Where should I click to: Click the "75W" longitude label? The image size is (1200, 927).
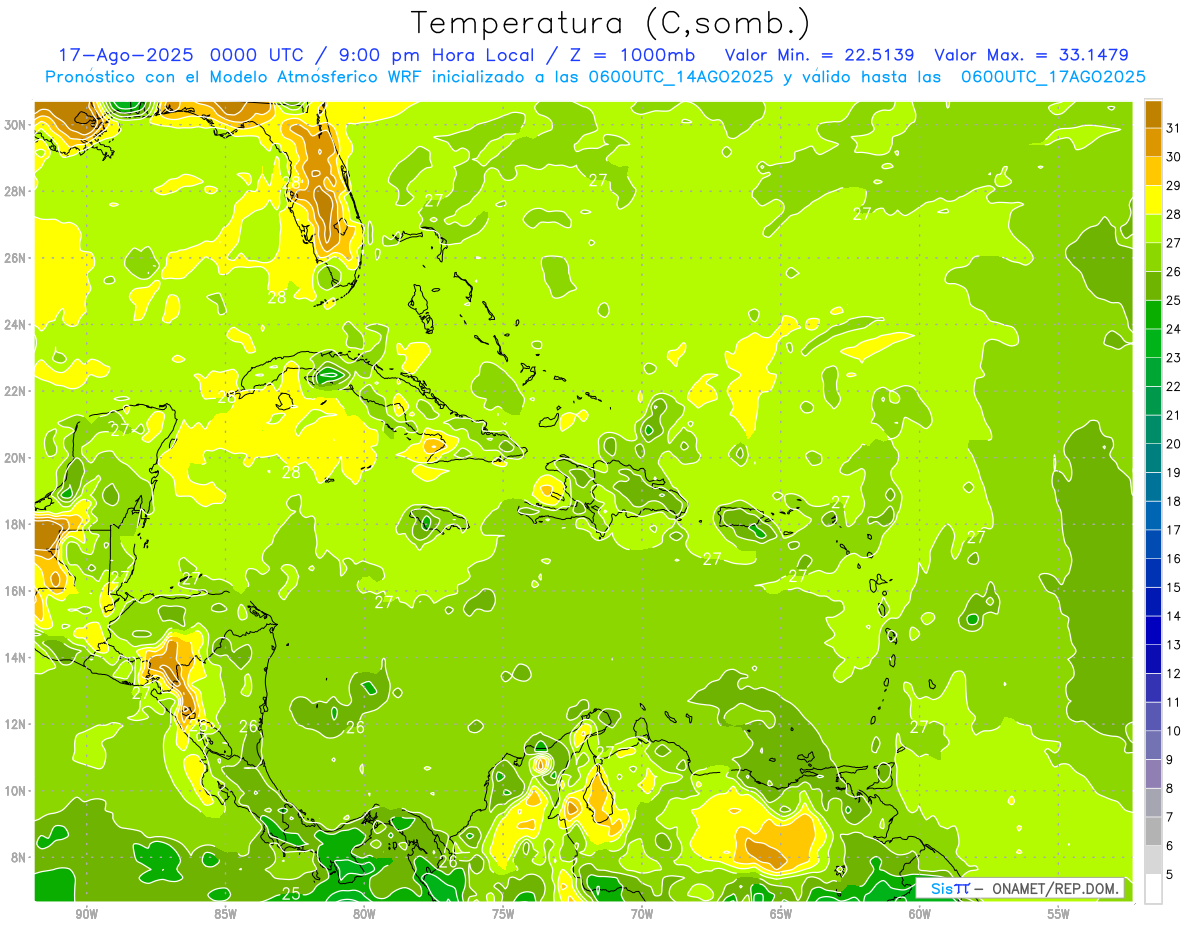point(503,914)
